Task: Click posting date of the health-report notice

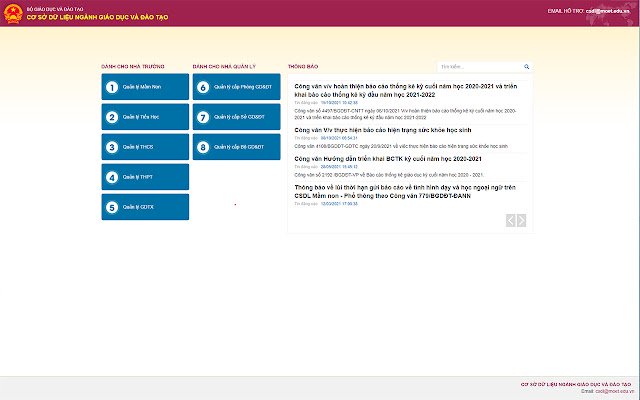Action: pos(339,138)
